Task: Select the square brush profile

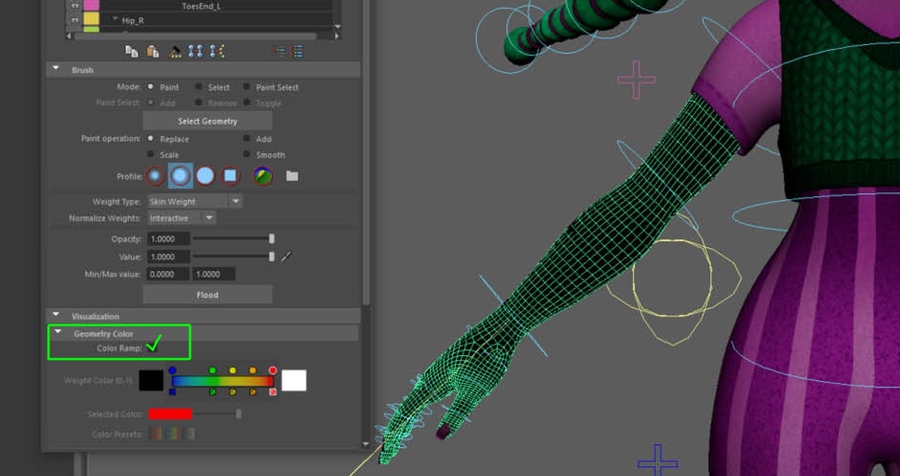Action: [x=230, y=176]
